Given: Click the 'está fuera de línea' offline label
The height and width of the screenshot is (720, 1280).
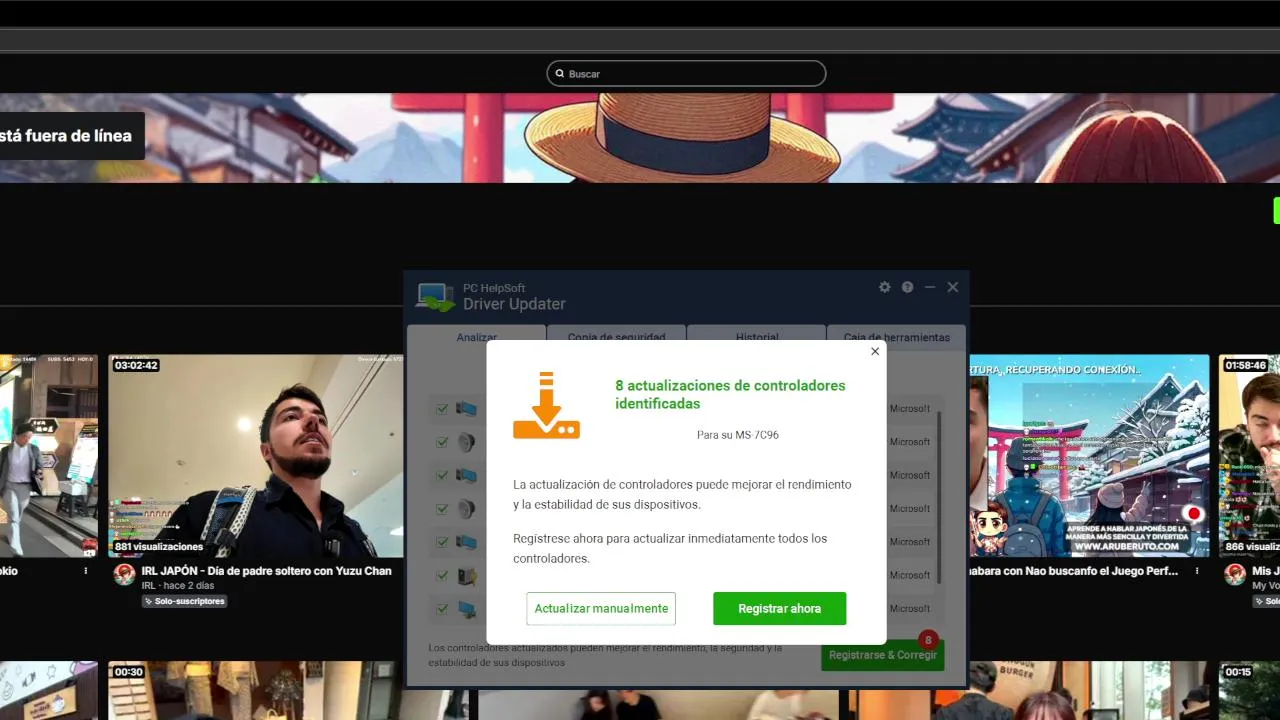Looking at the screenshot, I should (66, 136).
